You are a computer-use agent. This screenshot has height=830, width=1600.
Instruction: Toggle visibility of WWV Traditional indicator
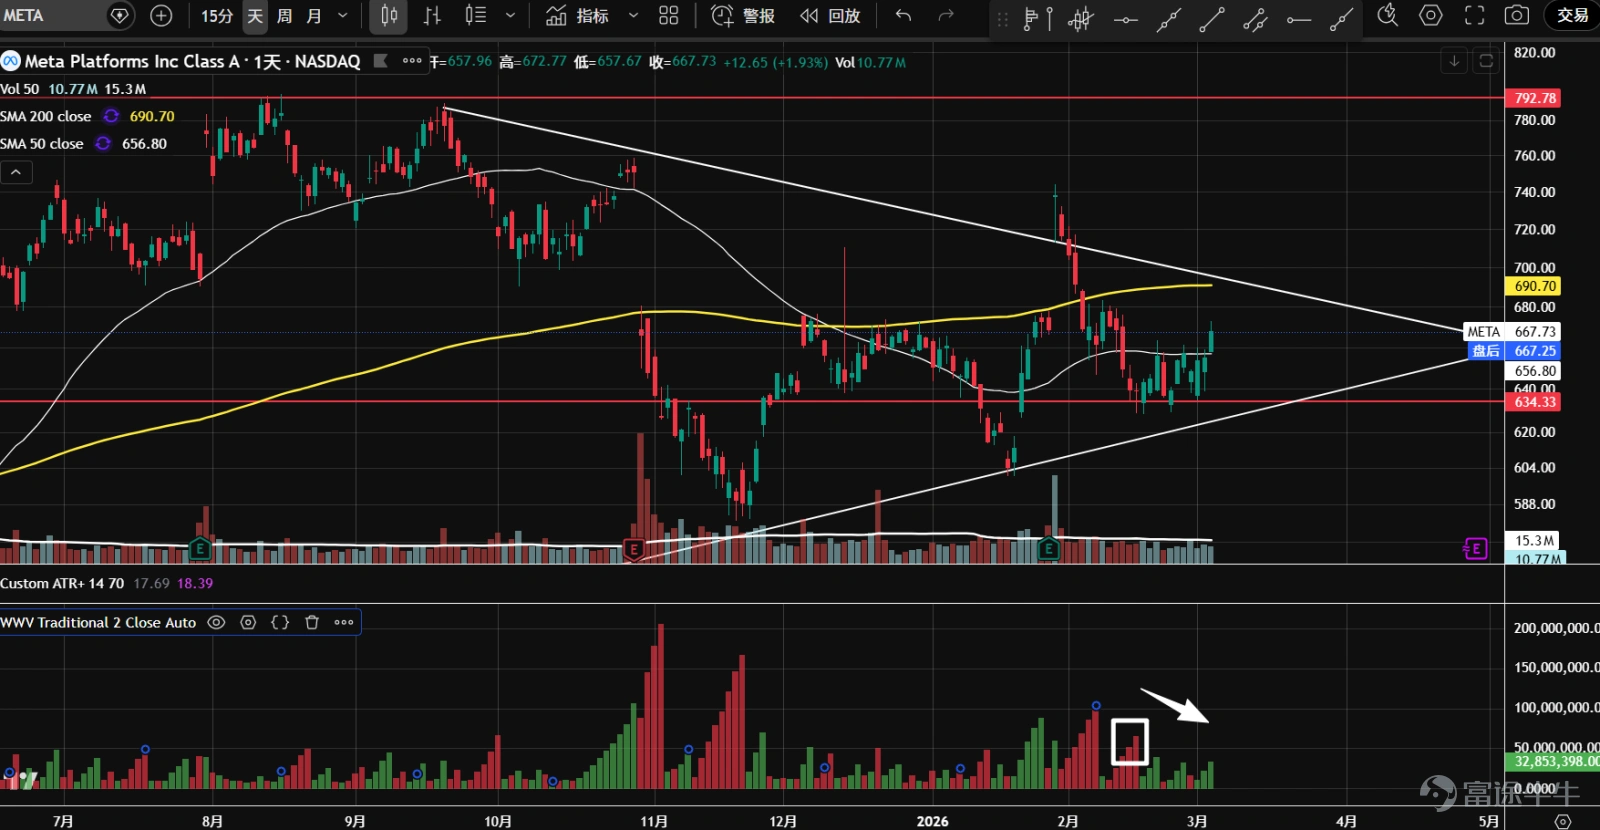click(x=216, y=622)
